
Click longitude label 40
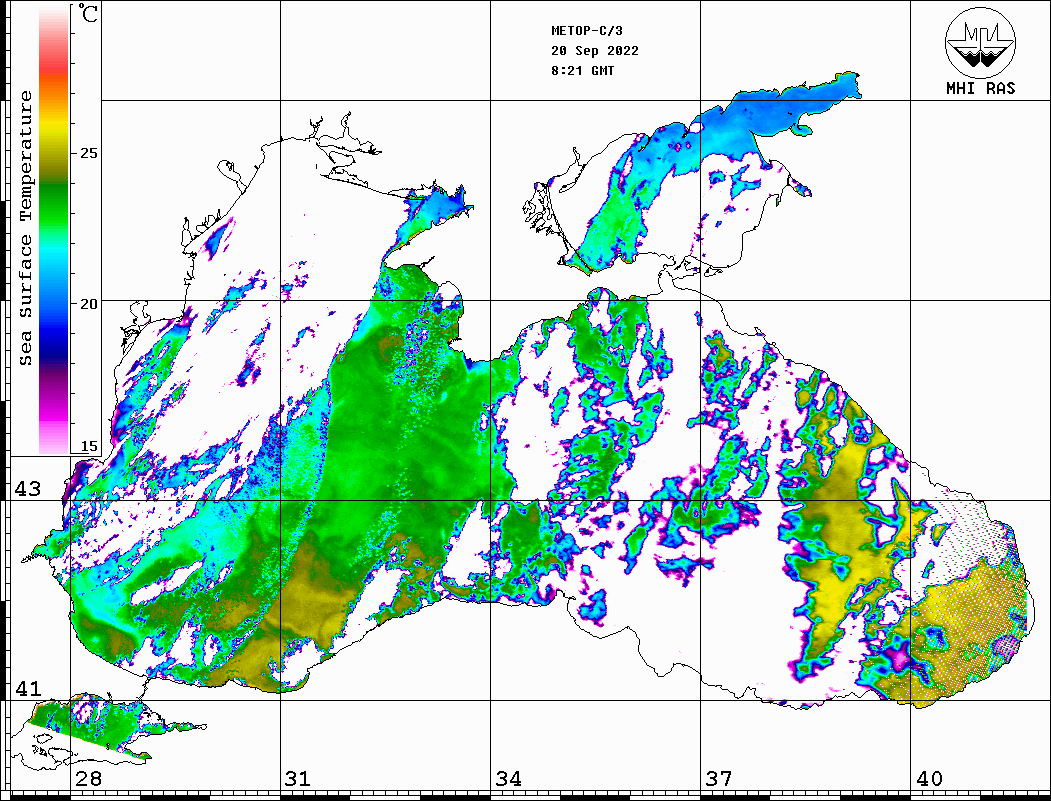(928, 779)
